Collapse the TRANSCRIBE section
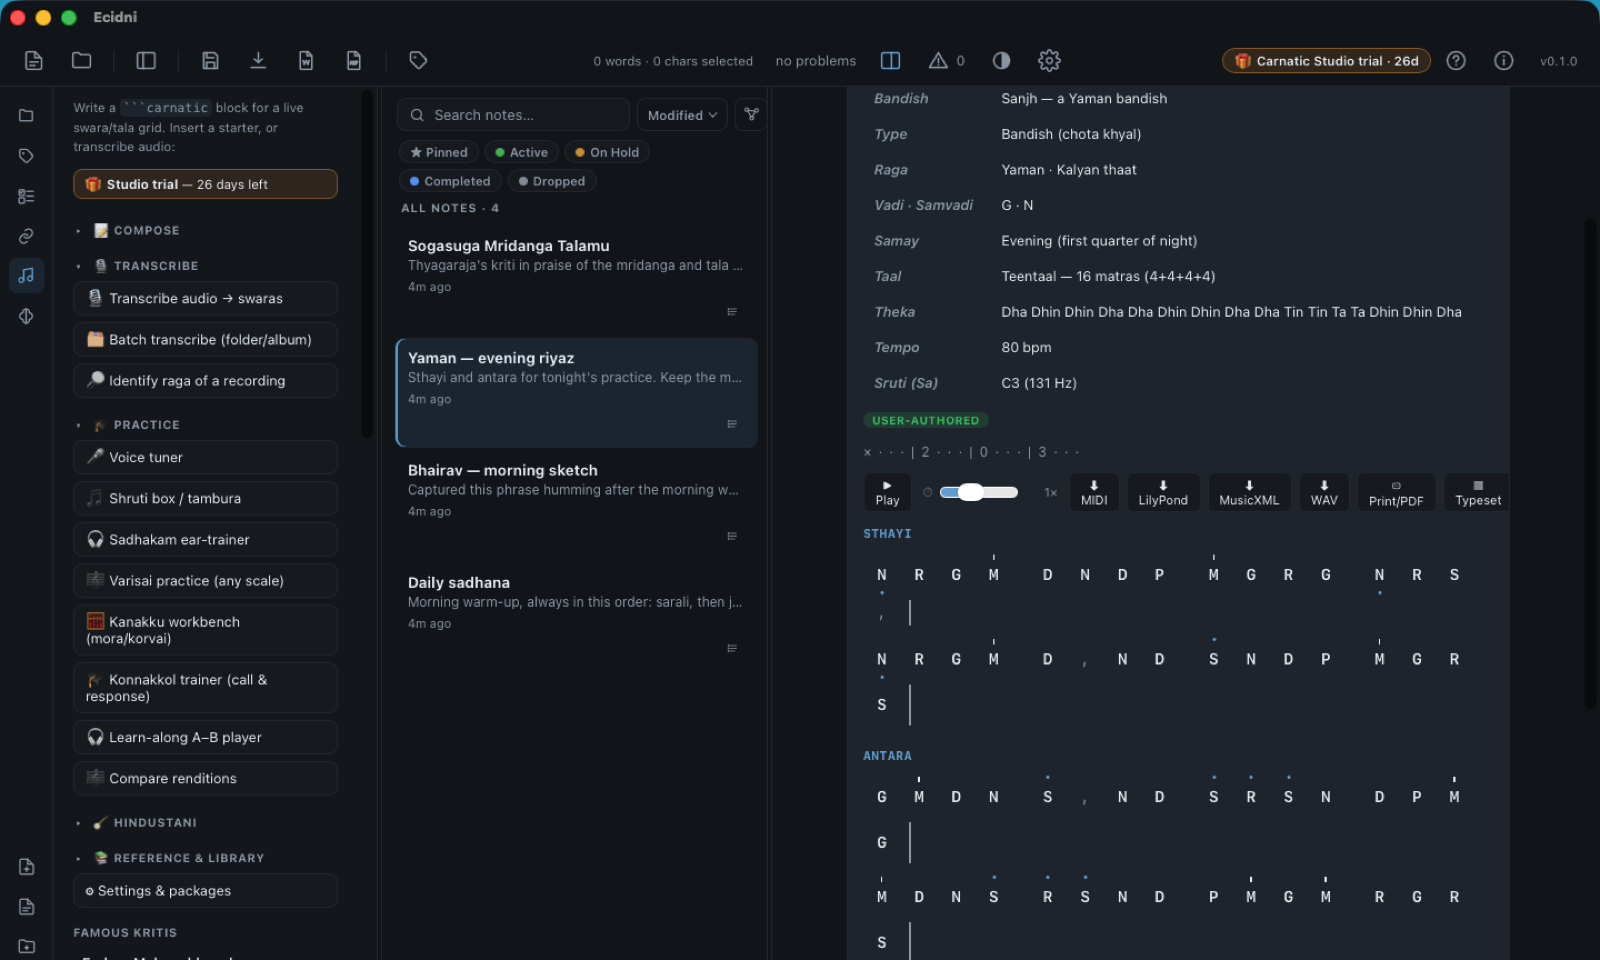This screenshot has width=1600, height=960. click(x=146, y=266)
